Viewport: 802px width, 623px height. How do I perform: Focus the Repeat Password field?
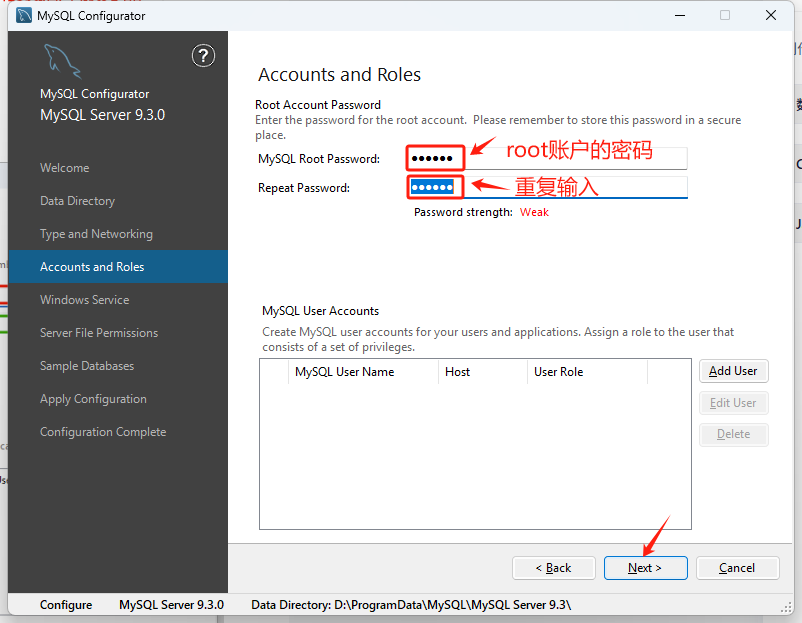(548, 187)
